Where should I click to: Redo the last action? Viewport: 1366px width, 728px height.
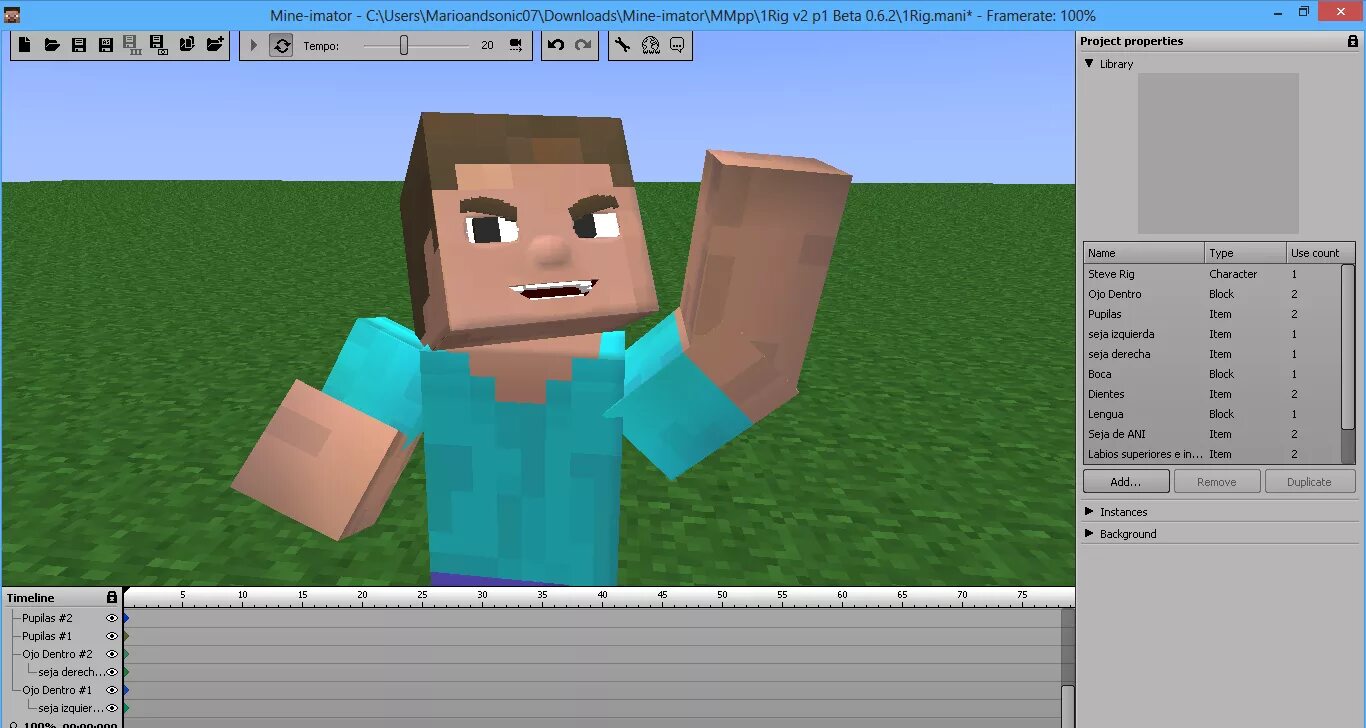pos(584,45)
